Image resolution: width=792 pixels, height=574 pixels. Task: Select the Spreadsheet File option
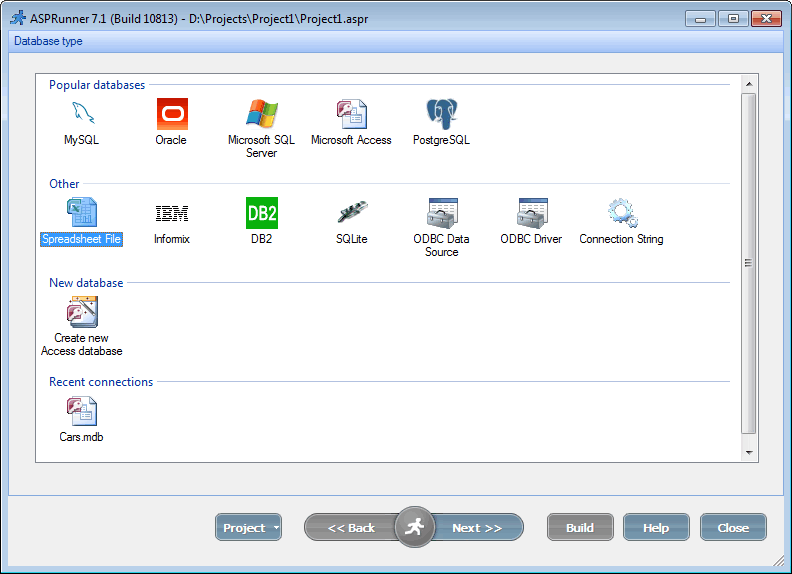click(x=81, y=213)
